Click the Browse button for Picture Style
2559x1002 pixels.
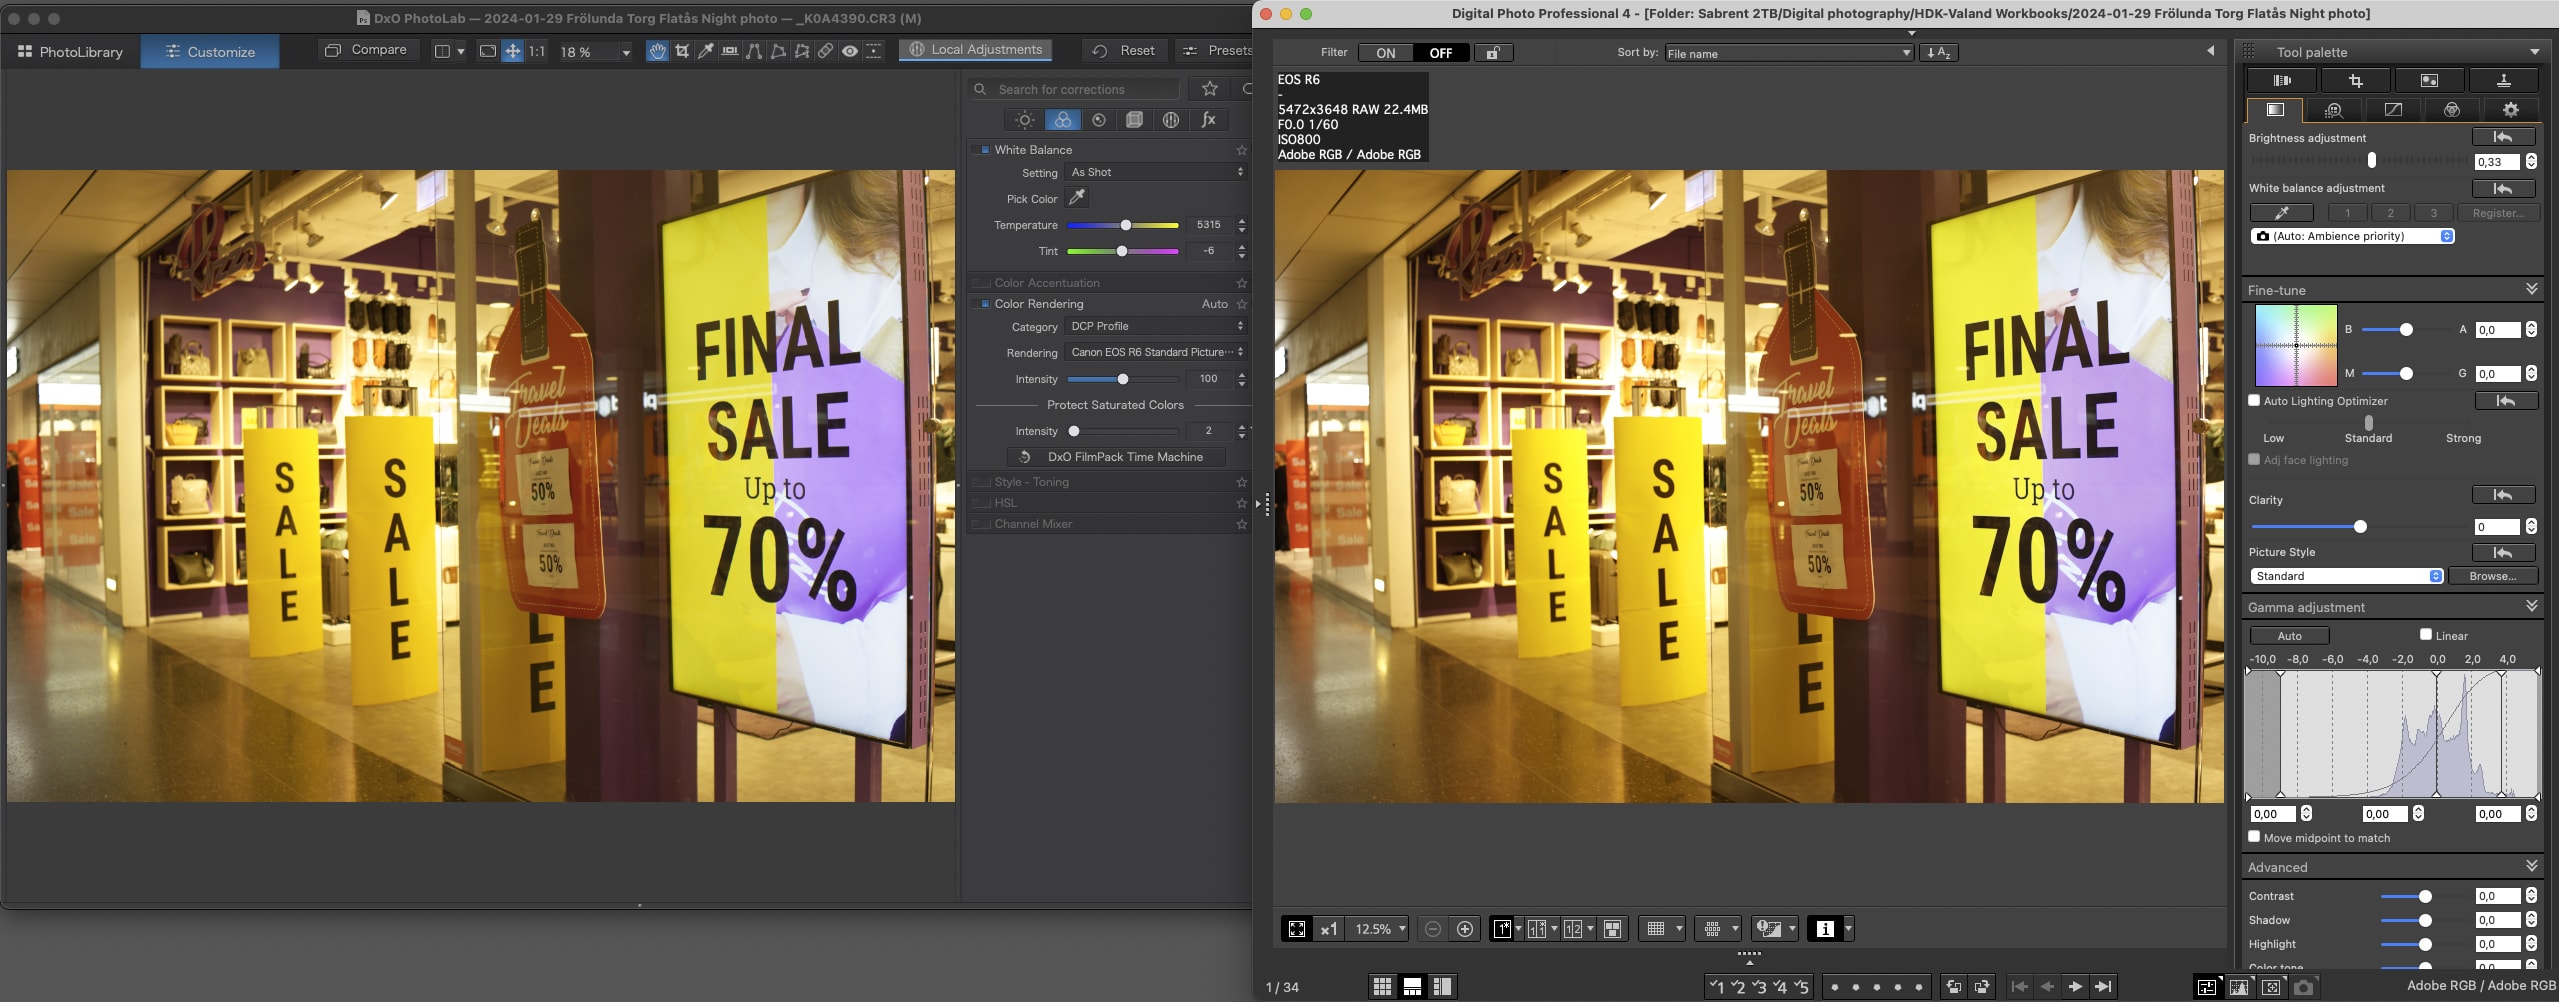pos(2496,575)
